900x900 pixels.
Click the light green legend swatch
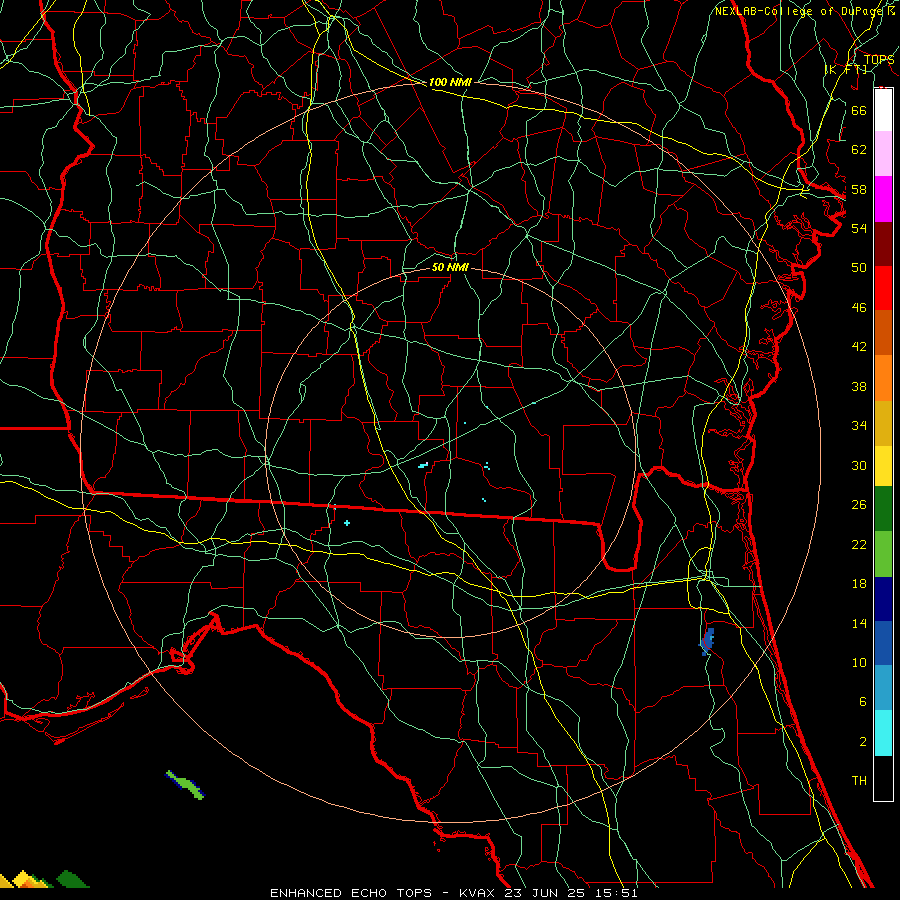[x=883, y=554]
